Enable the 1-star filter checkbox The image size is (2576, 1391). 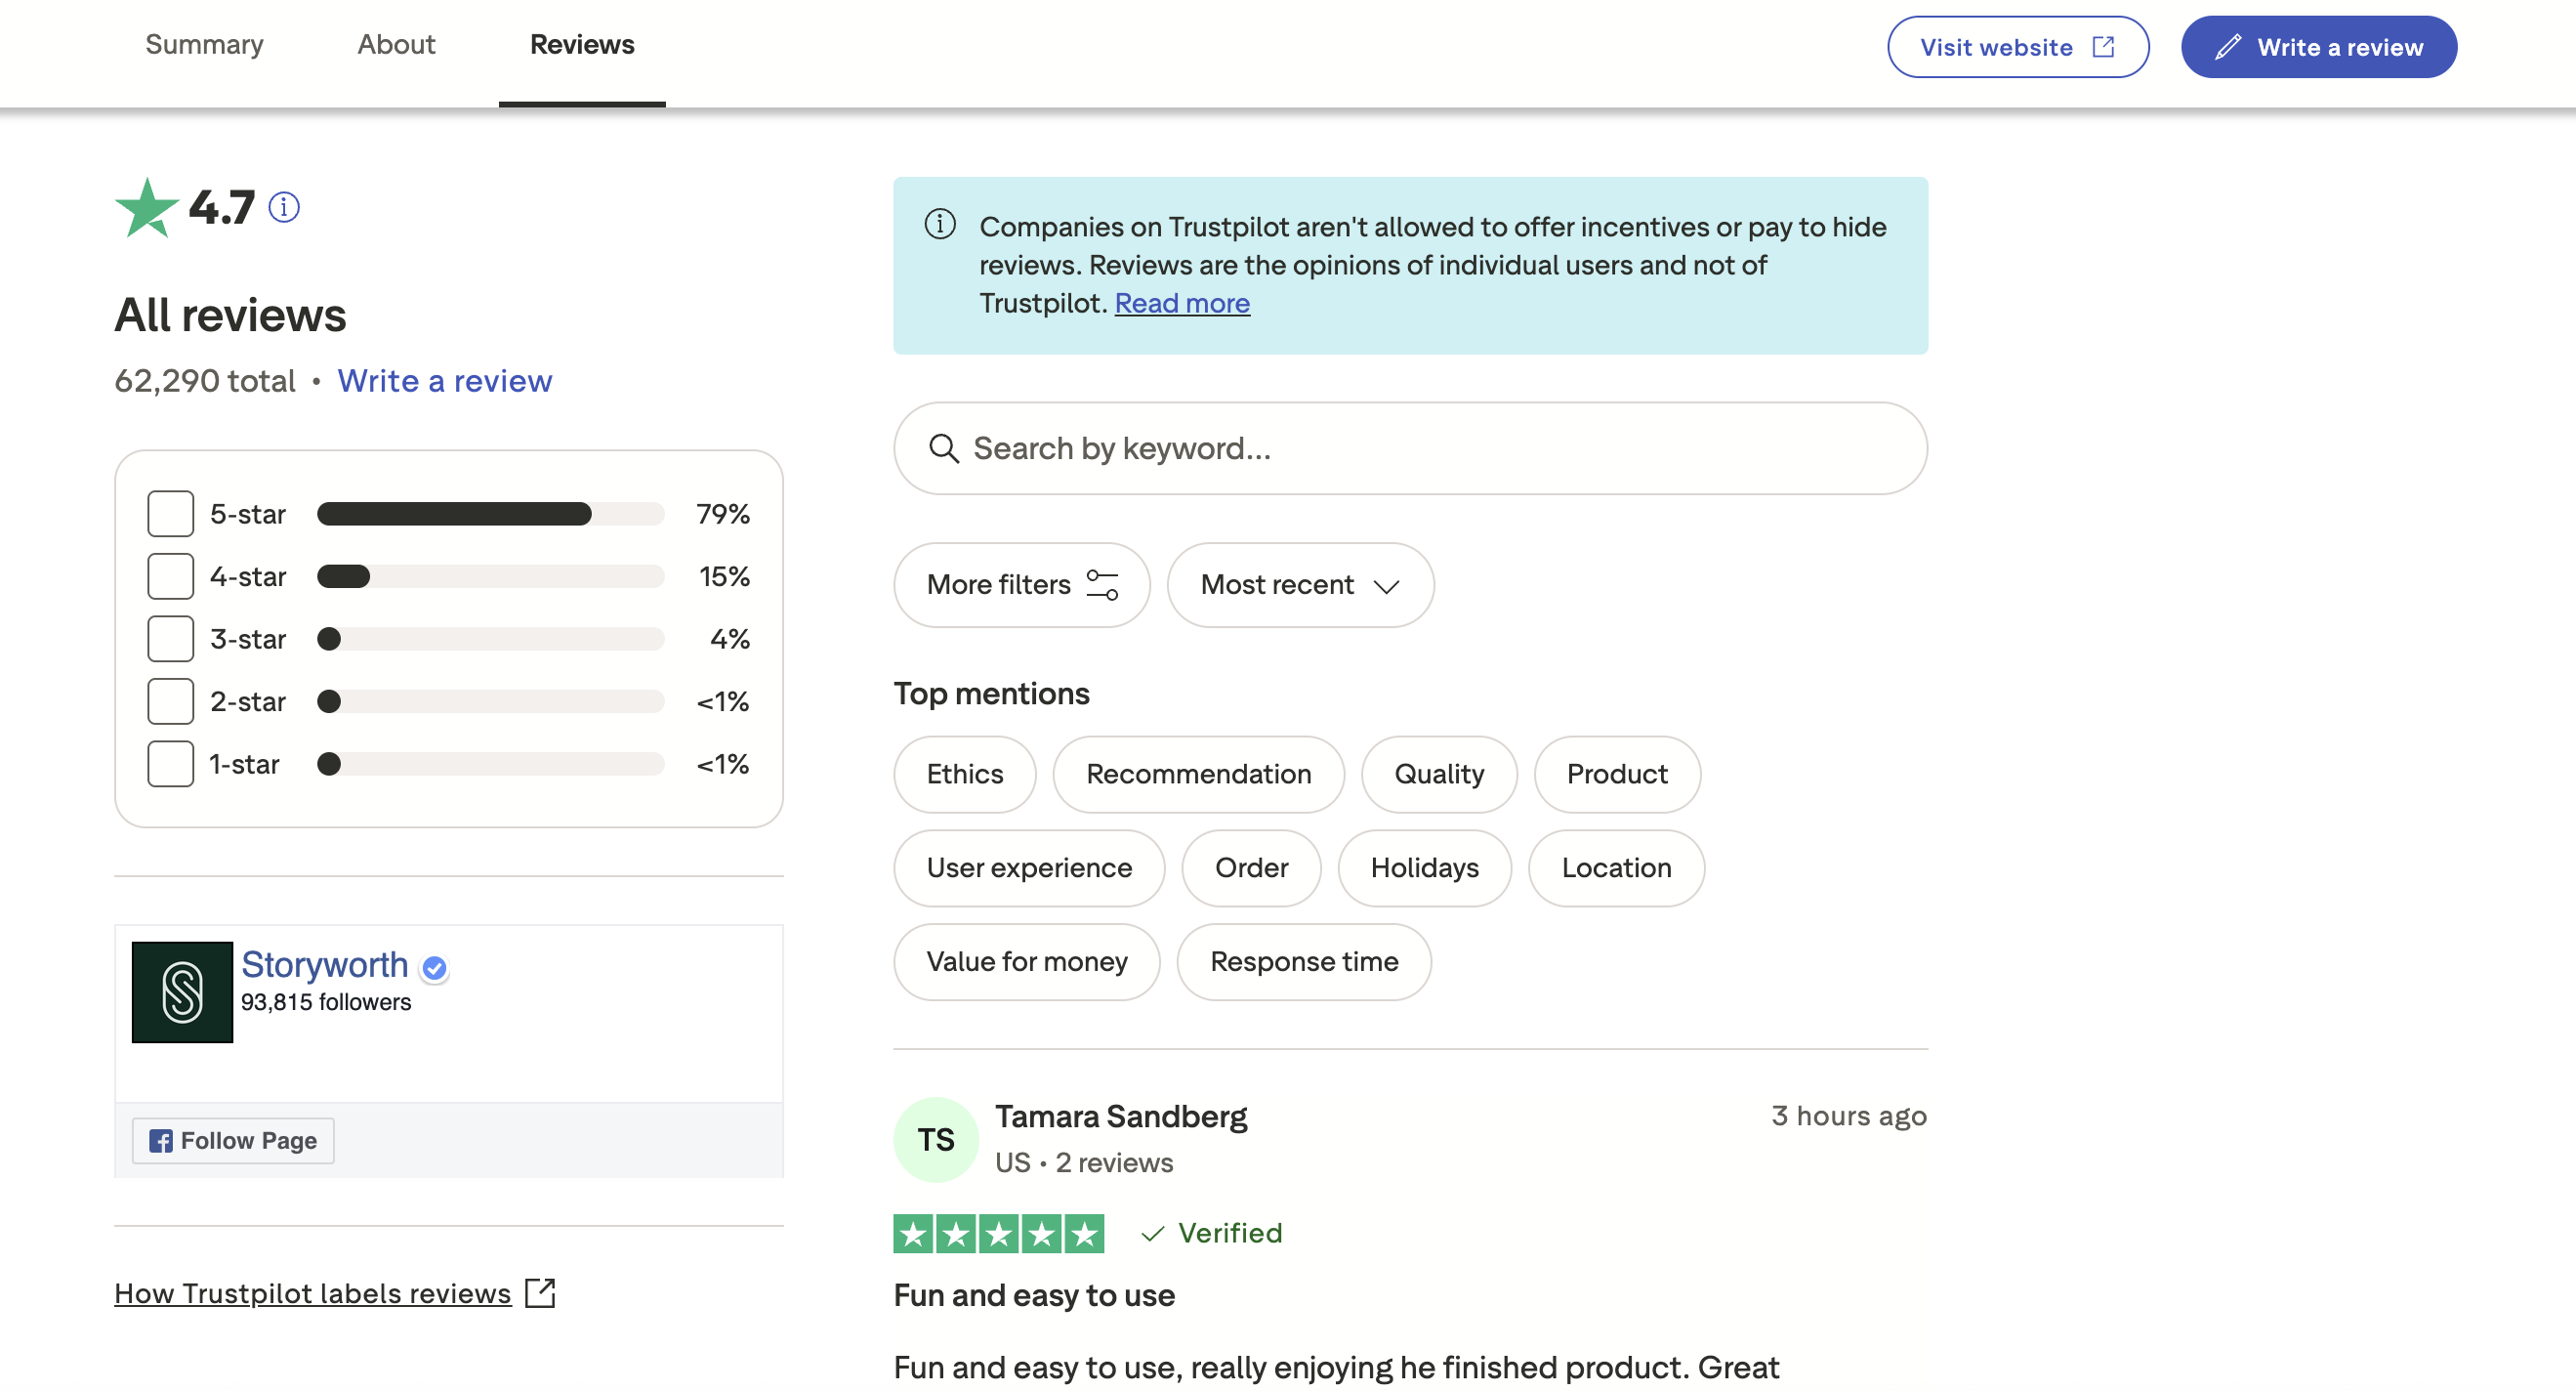click(x=170, y=764)
